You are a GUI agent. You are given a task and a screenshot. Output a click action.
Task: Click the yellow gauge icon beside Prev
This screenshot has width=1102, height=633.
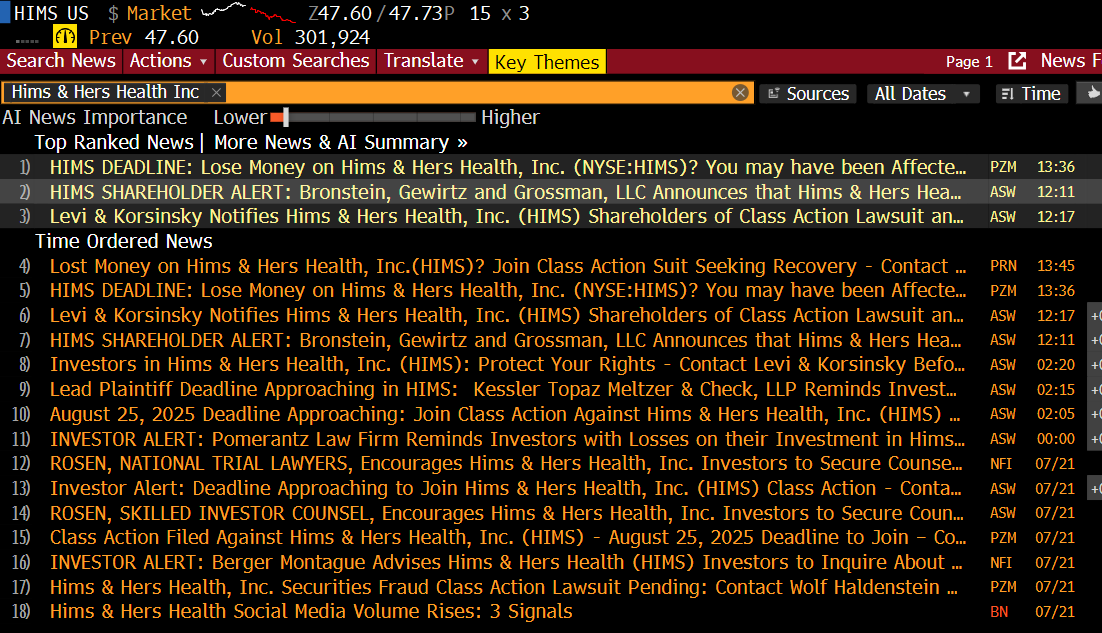click(x=65, y=37)
